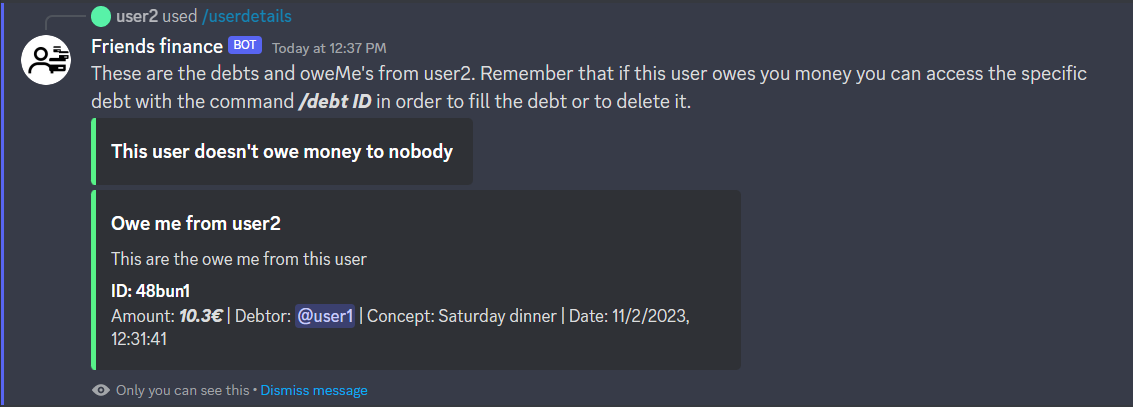Open the Friends finance bot profile name
The width and height of the screenshot is (1133, 407).
click(157, 46)
